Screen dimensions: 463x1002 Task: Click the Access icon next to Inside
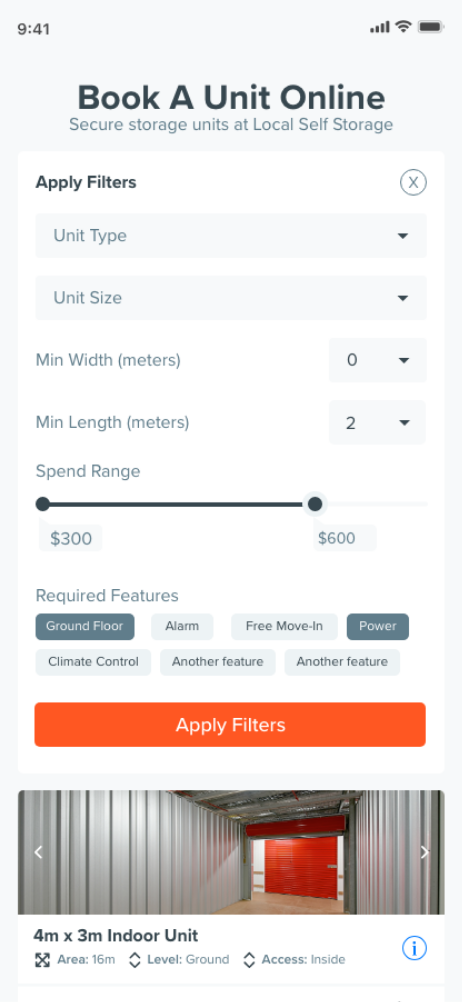[249, 959]
